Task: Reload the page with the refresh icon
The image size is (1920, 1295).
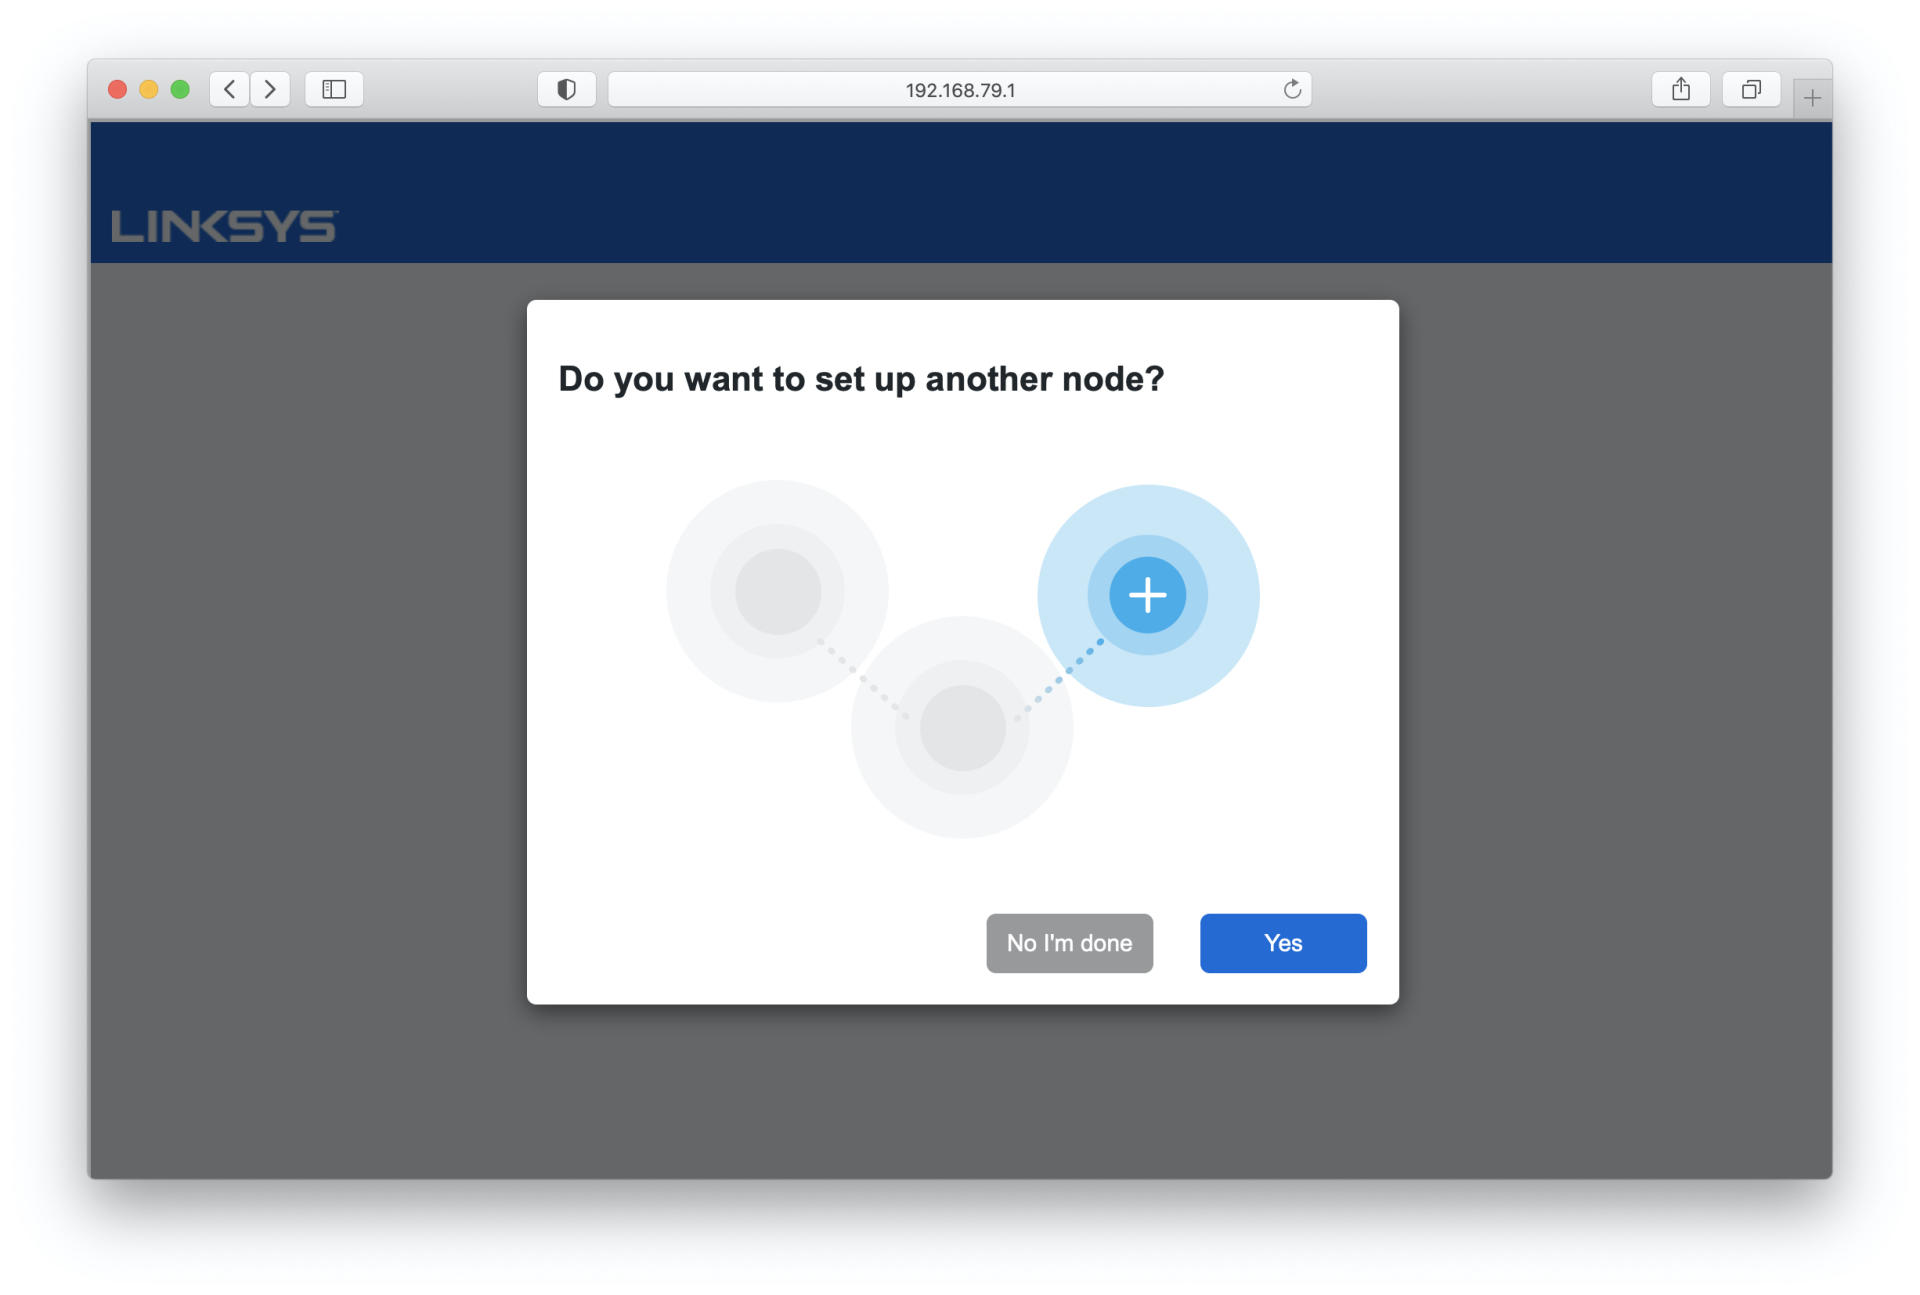Action: [1292, 90]
